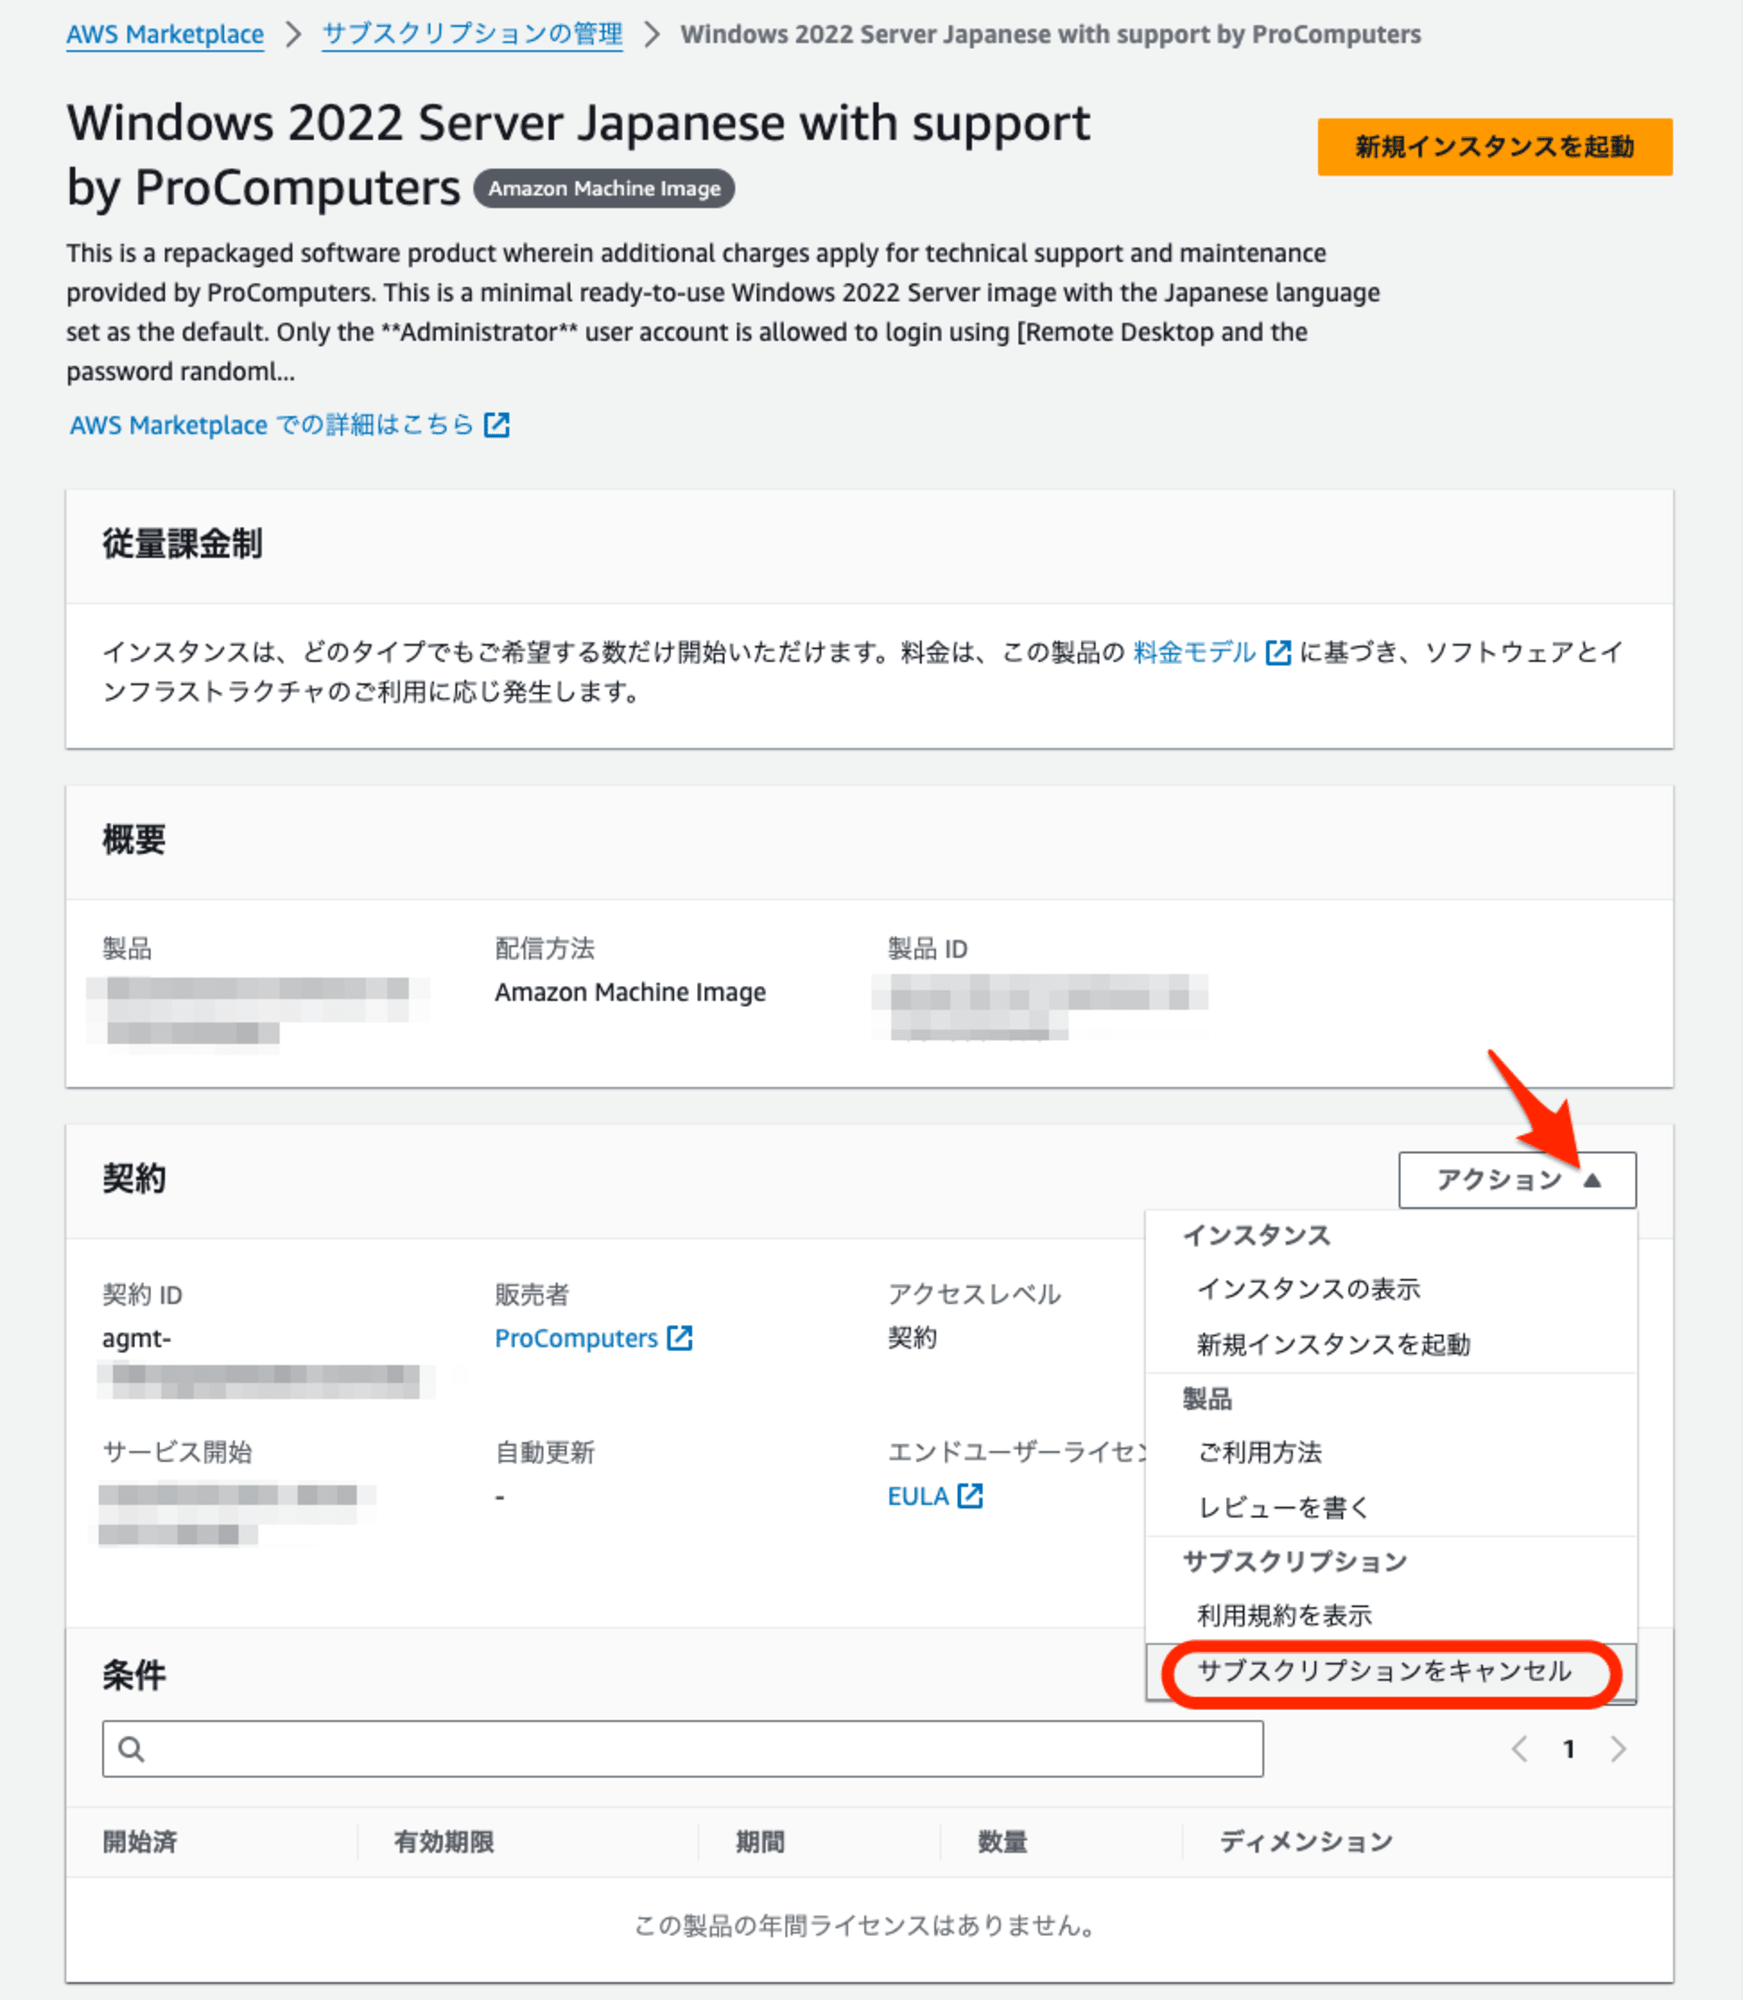Click external-link icon next to 料金モデル
The width and height of the screenshot is (1743, 2000).
tap(1278, 653)
